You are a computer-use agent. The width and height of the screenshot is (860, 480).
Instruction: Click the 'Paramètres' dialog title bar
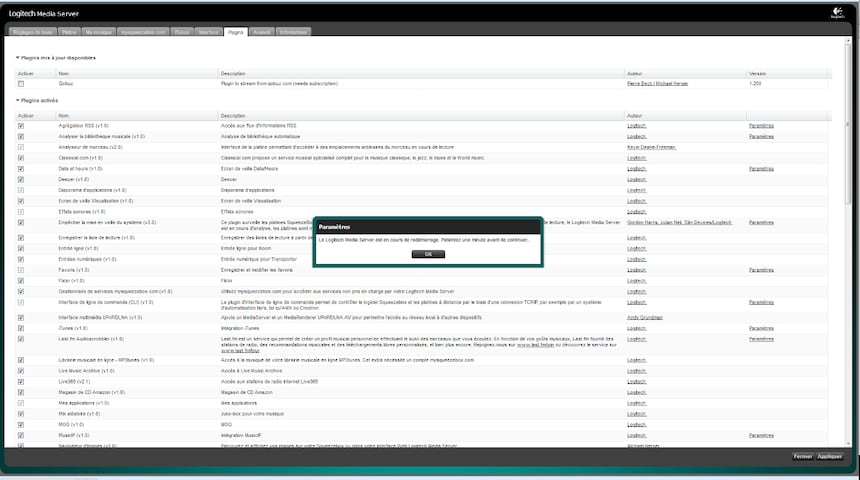coord(428,227)
